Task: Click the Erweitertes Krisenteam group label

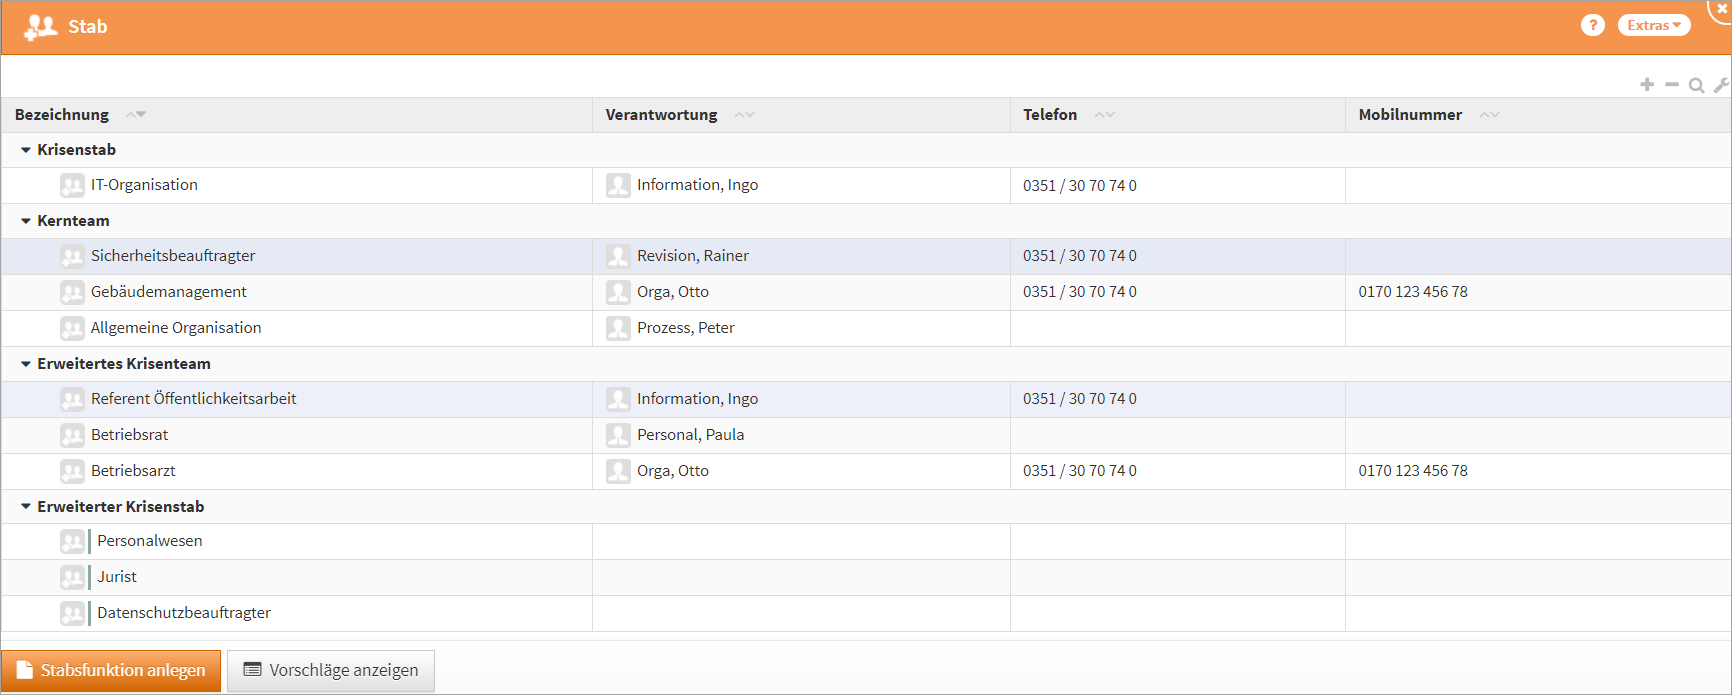Action: [x=124, y=364]
